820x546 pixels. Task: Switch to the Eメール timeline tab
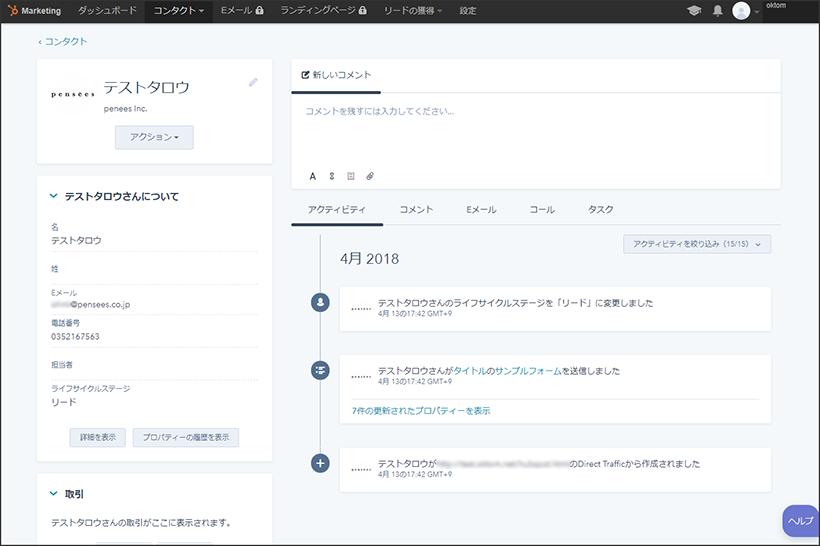click(x=481, y=210)
